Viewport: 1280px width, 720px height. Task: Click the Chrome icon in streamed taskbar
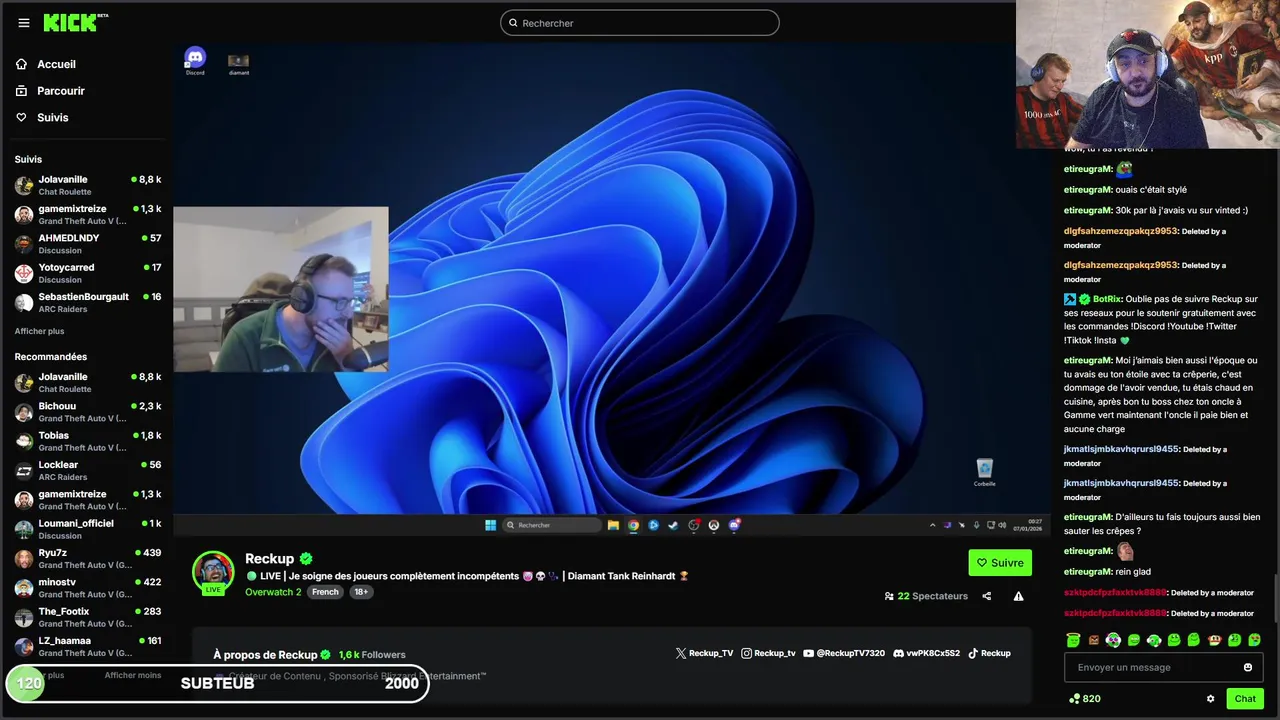pos(633,525)
